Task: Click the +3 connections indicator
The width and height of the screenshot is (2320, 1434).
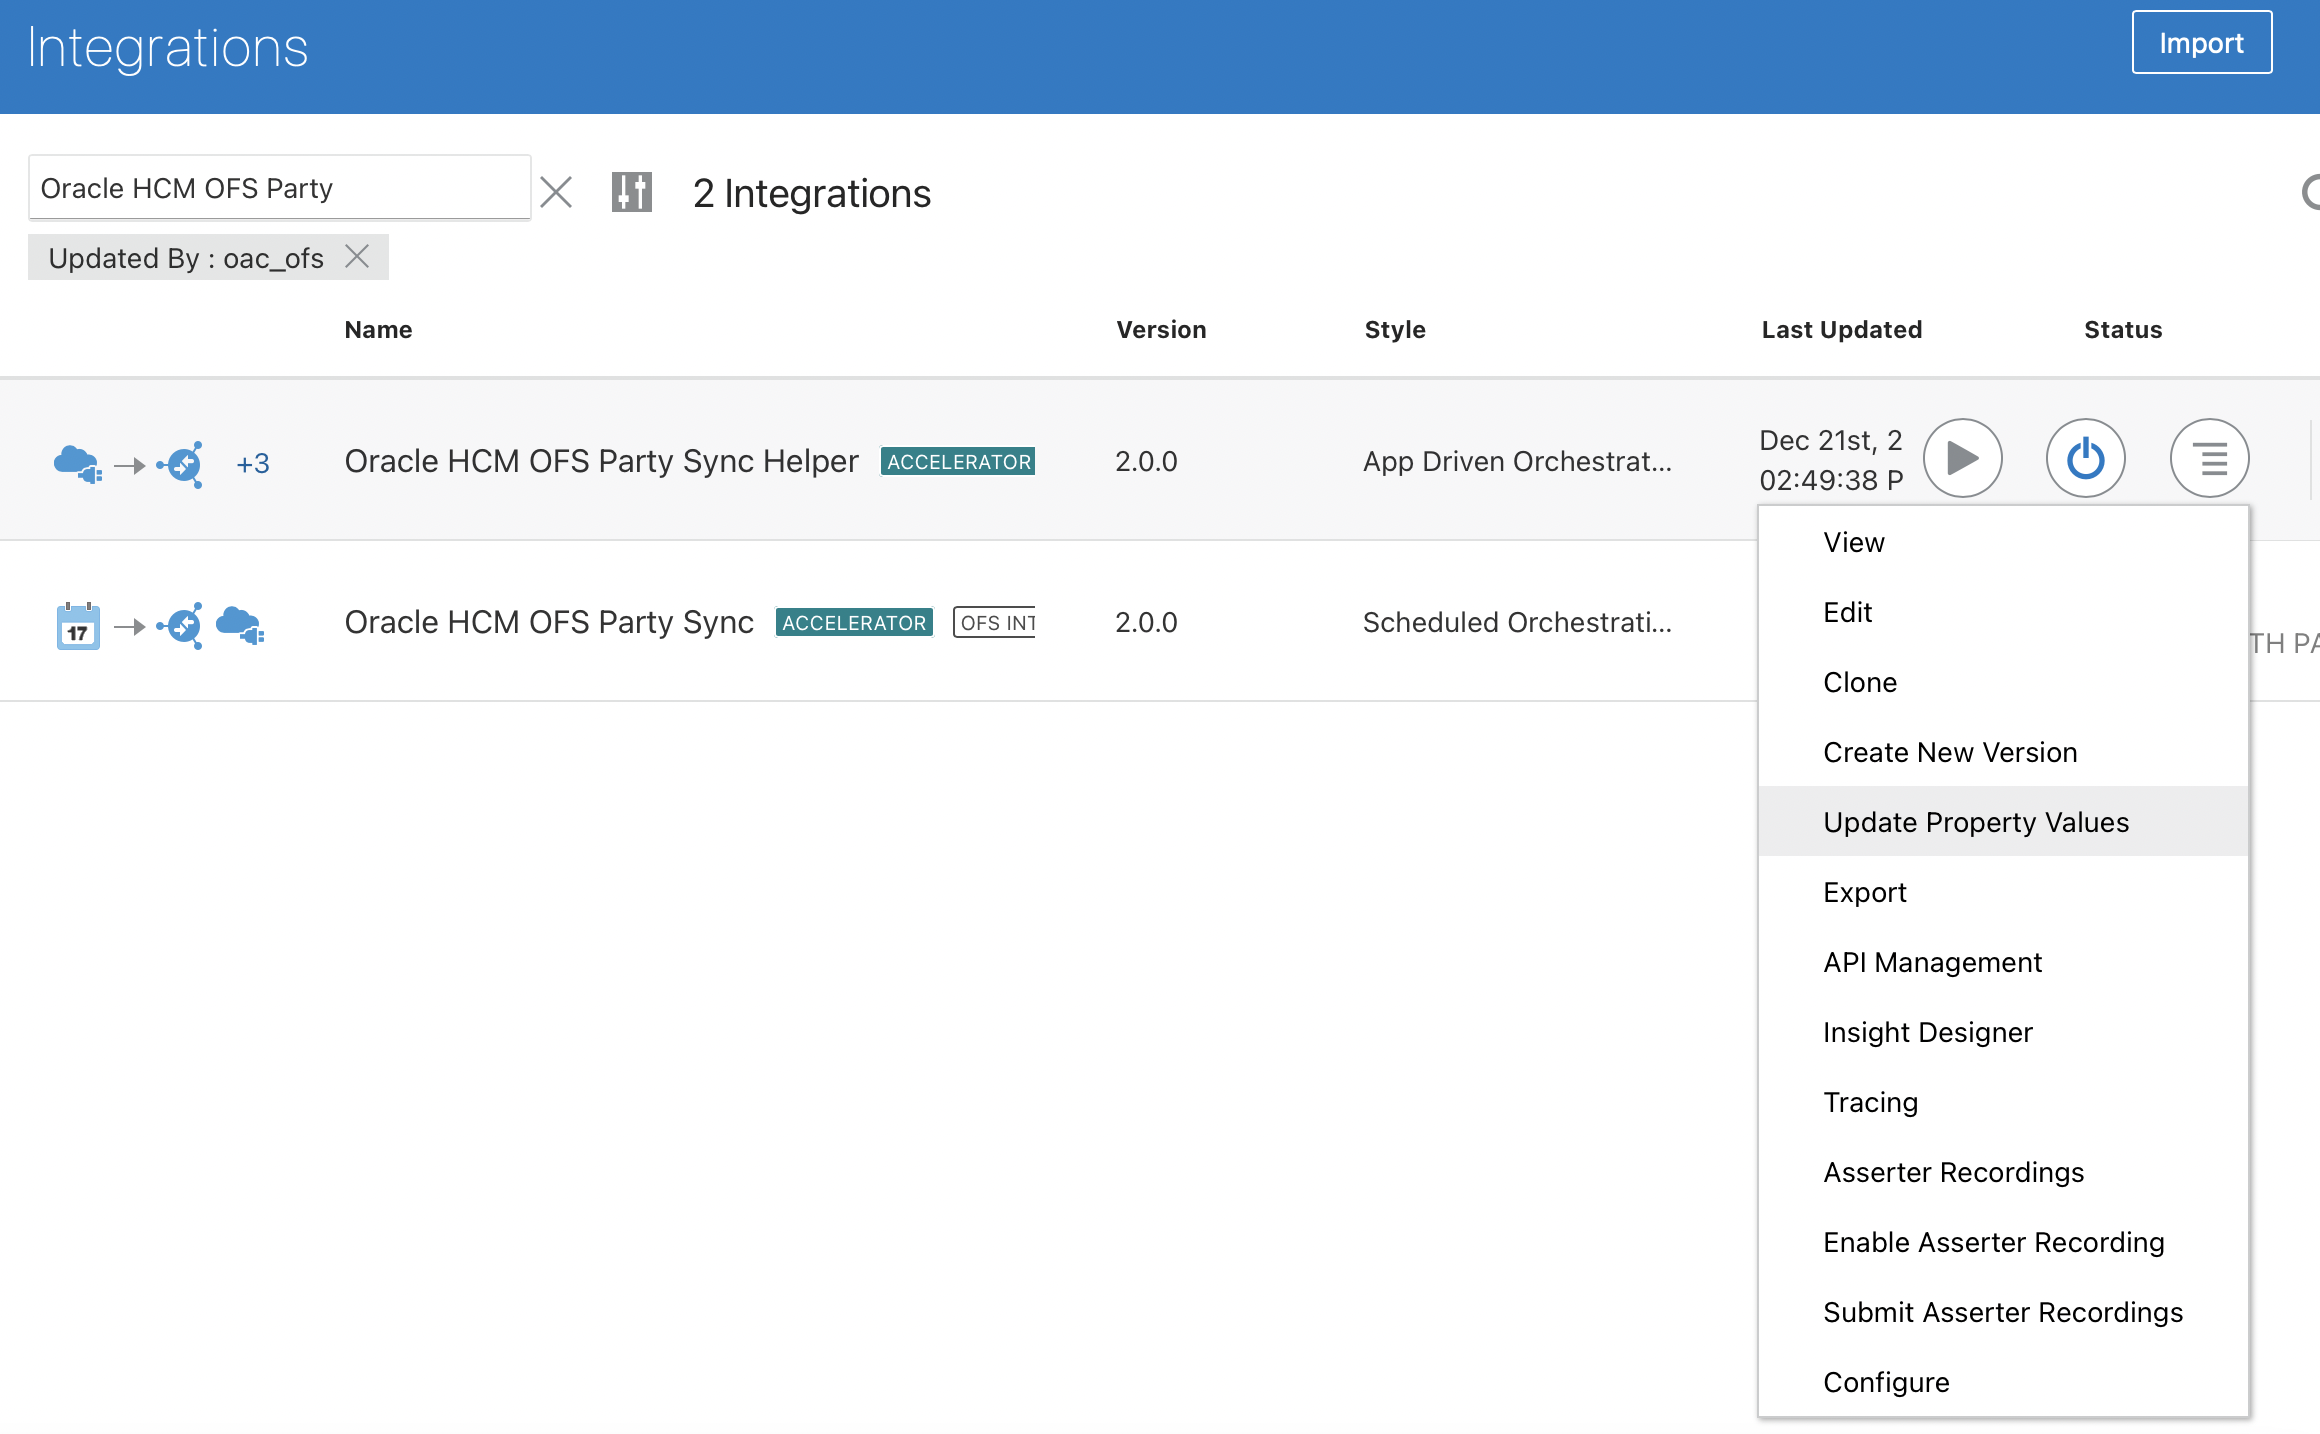Action: click(253, 464)
